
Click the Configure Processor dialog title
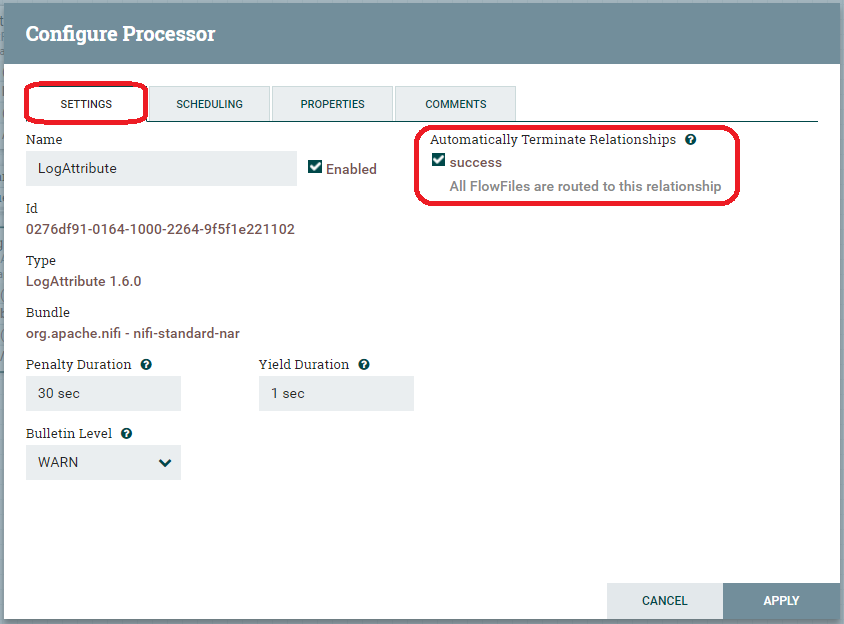(120, 34)
